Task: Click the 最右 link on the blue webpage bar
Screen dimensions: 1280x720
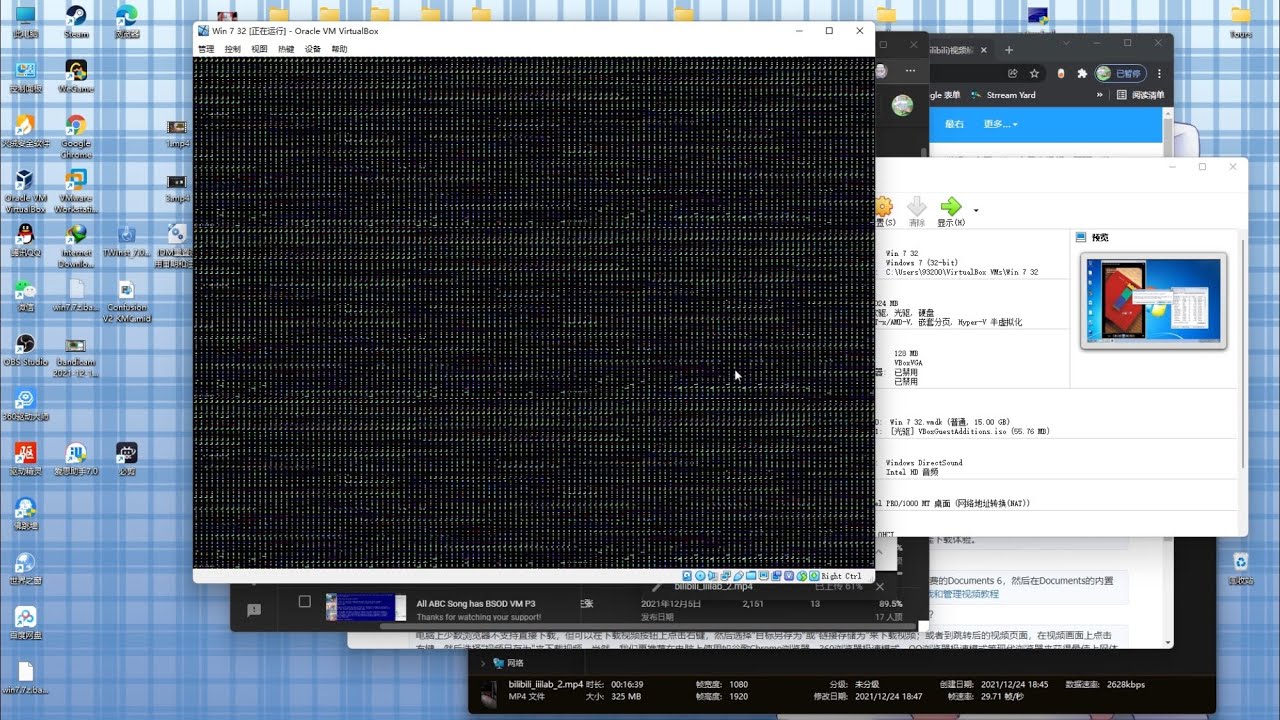Action: coord(954,124)
